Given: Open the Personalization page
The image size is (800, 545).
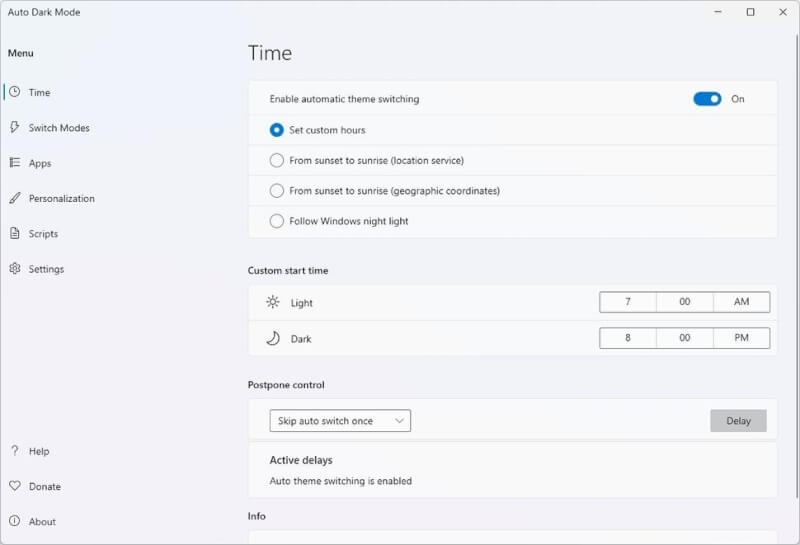Looking at the screenshot, I should [x=64, y=198].
